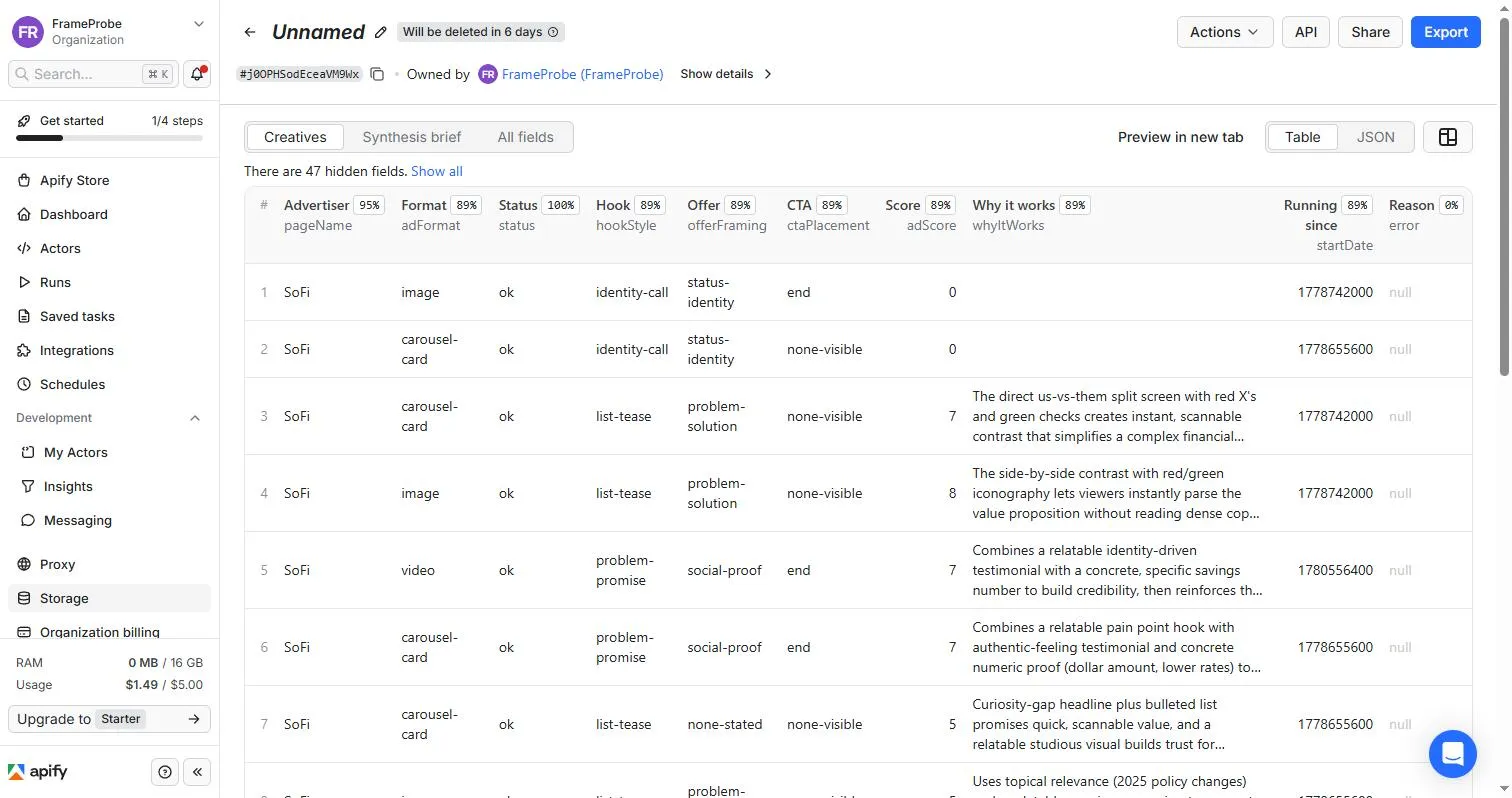Viewport: 1512px width, 798px height.
Task: Open the chat support bubble
Action: [x=1453, y=754]
